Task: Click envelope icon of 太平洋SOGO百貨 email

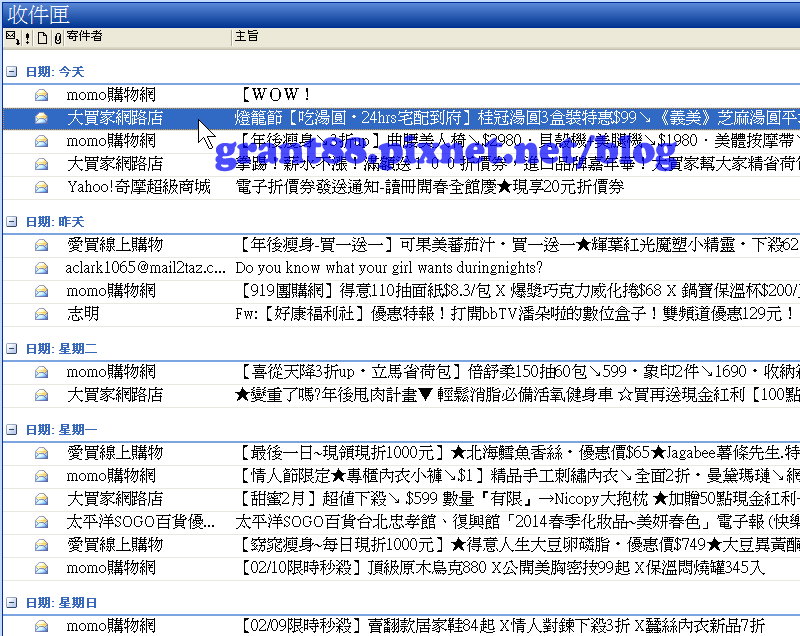Action: pyautogui.click(x=41, y=522)
